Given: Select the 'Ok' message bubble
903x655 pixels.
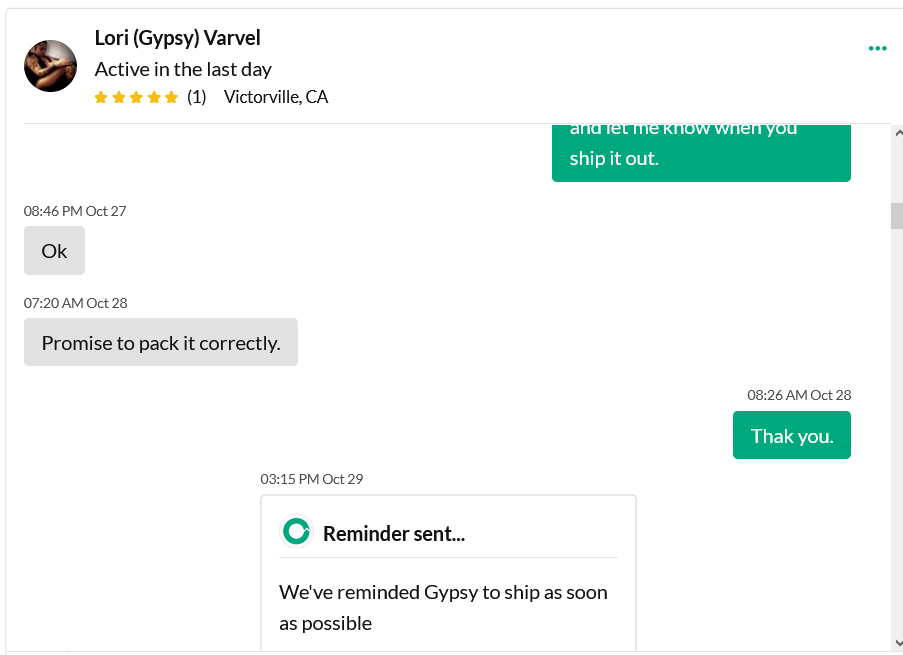Looking at the screenshot, I should [x=54, y=251].
